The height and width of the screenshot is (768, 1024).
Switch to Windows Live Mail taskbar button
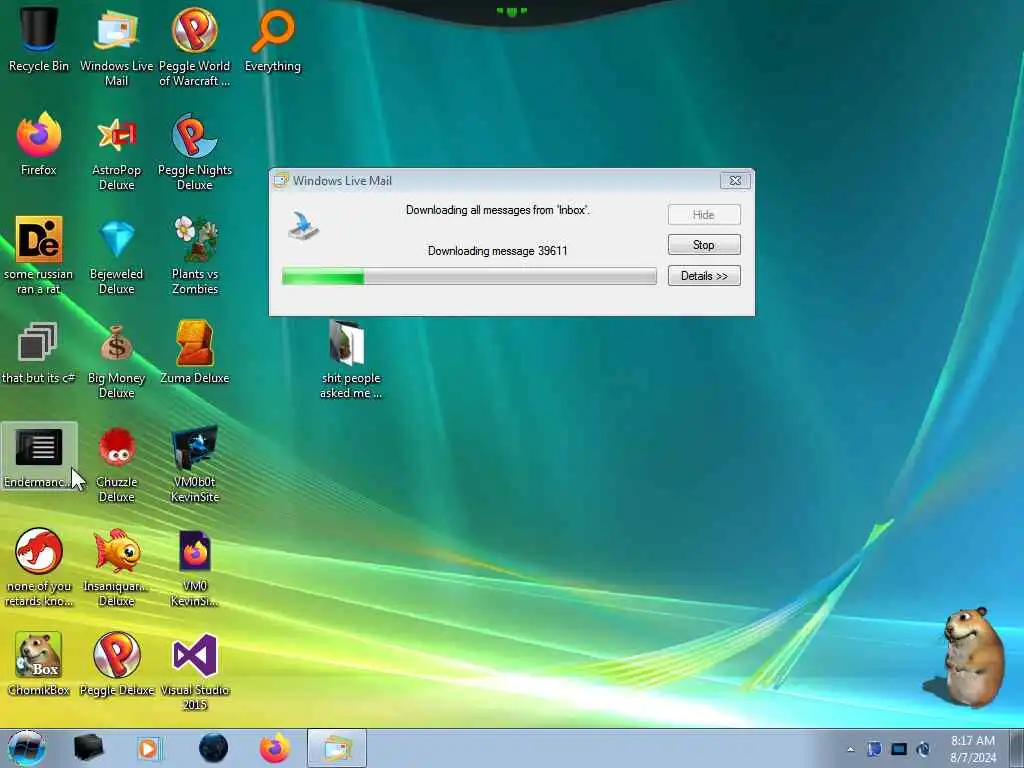click(337, 748)
